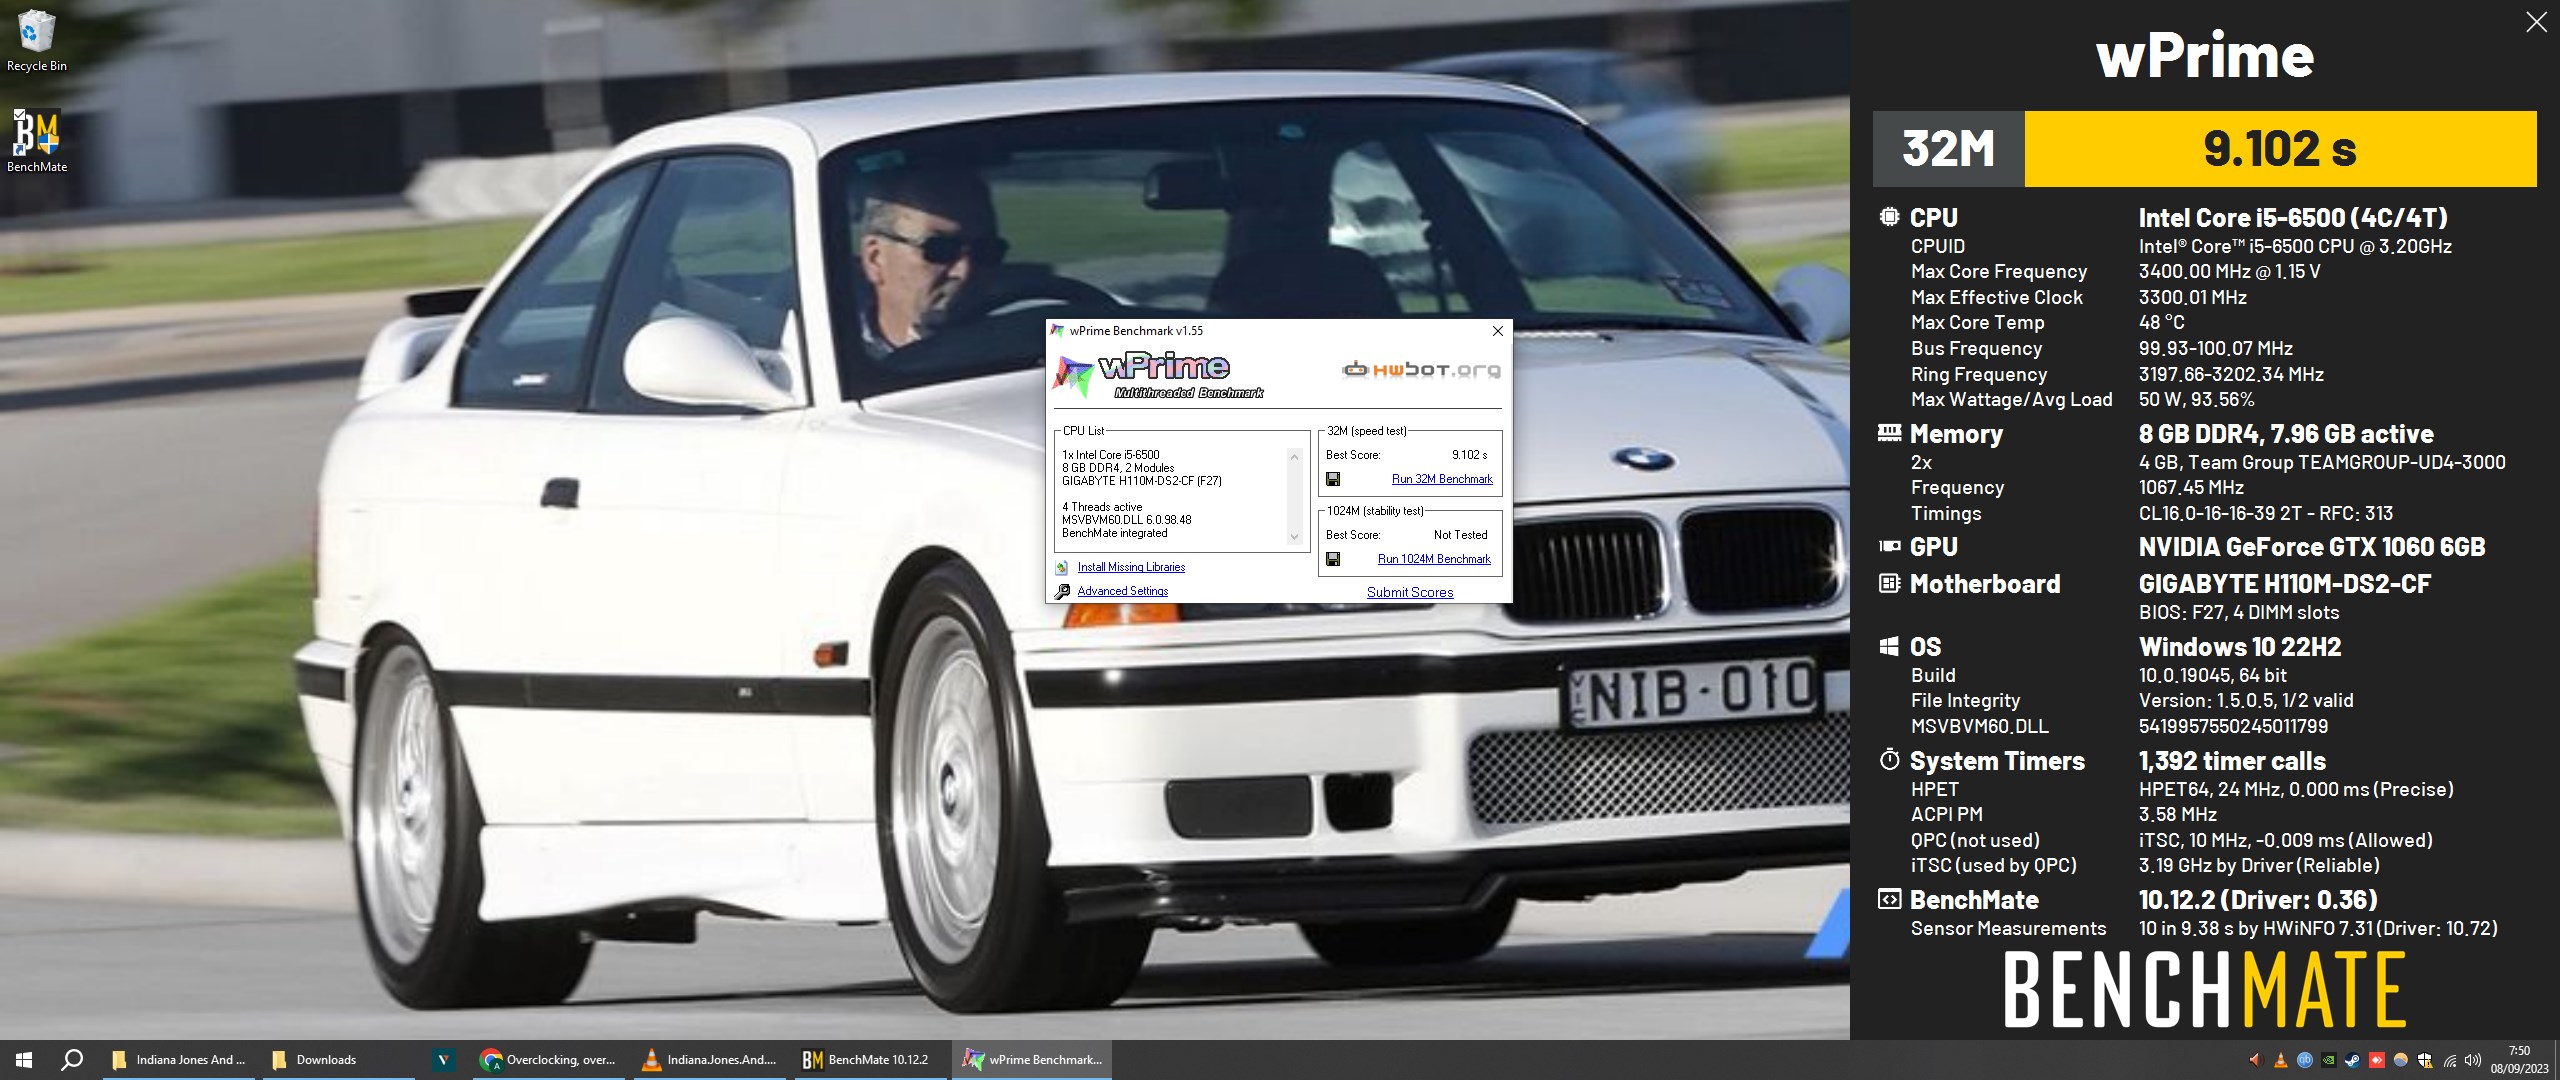2560x1080 pixels.
Task: Click the teal V app icon in taskbar
Action: [x=442, y=1060]
